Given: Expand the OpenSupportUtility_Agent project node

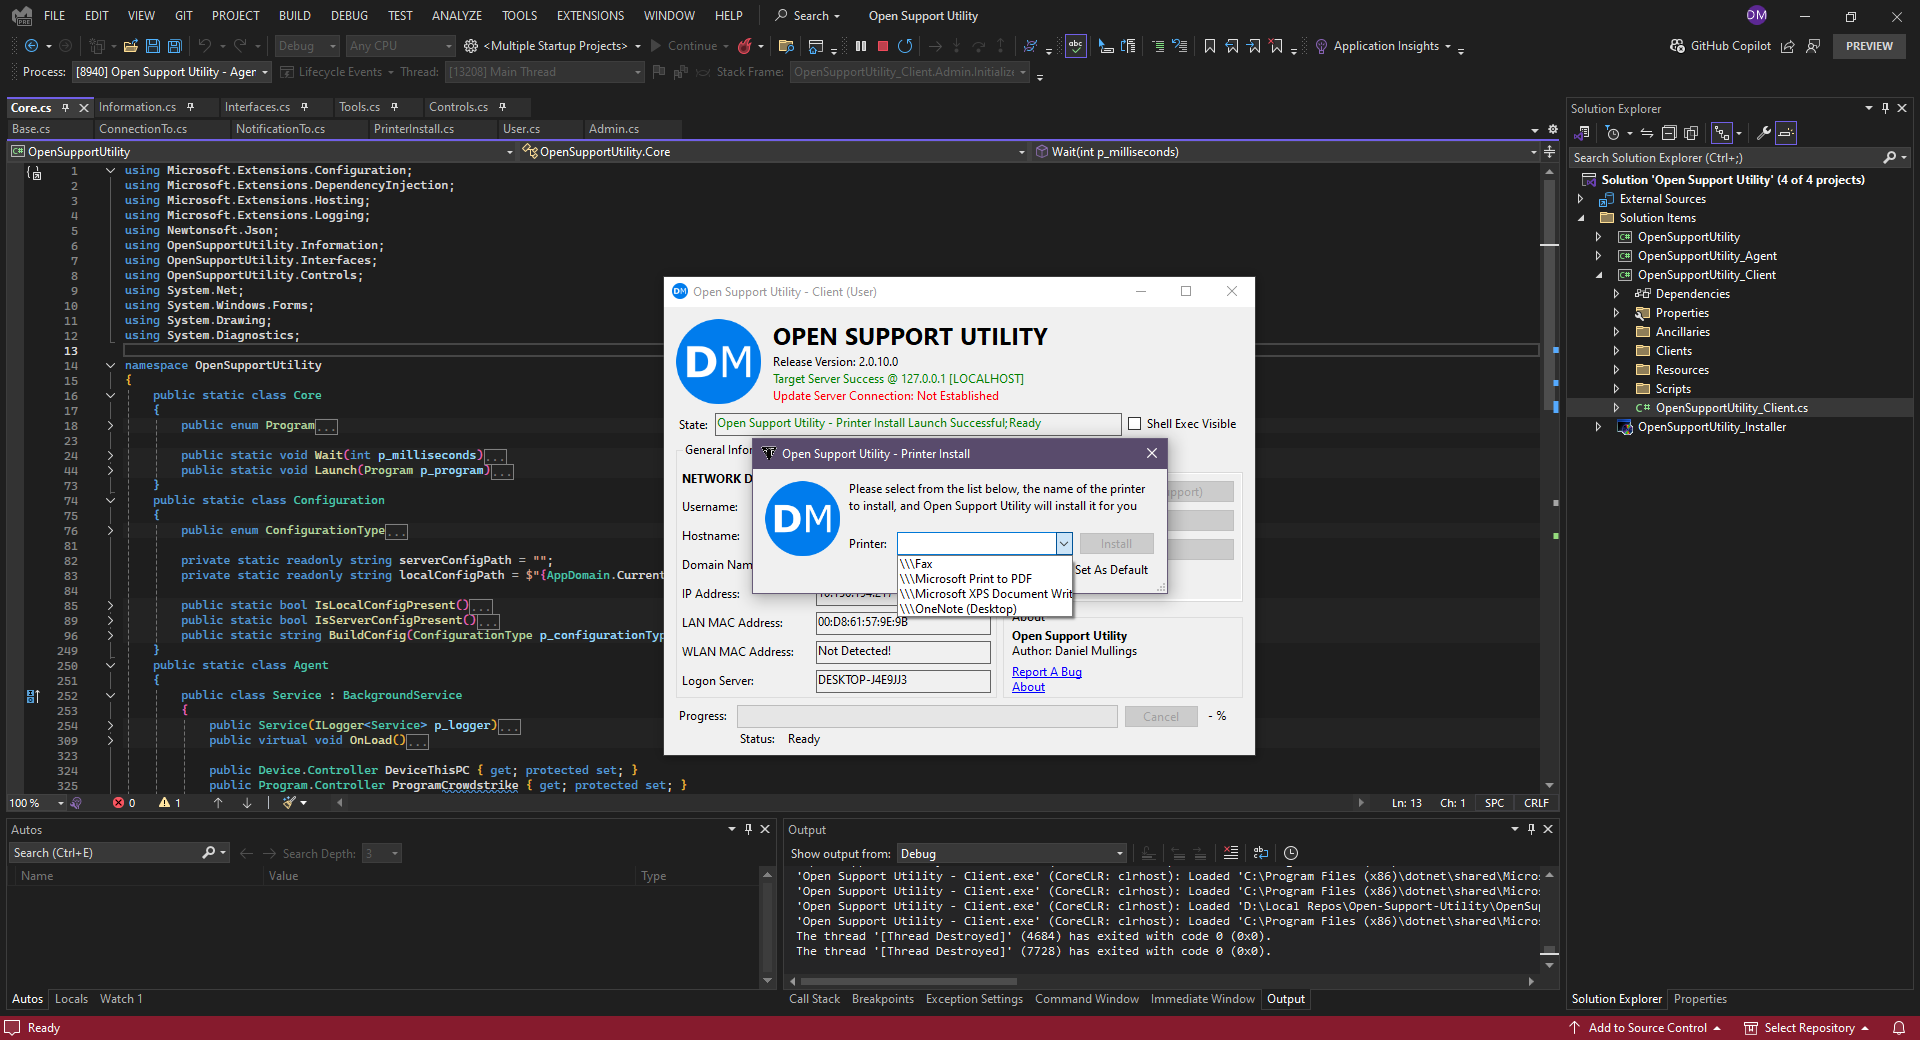Looking at the screenshot, I should pos(1598,256).
